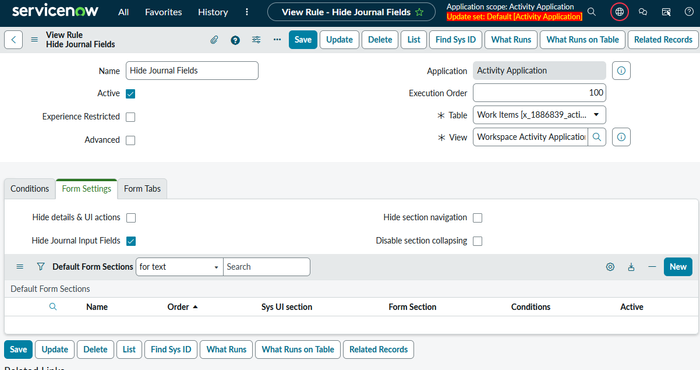Open the globe scope picker icon
Viewport: 700px width, 370px height.
(619, 12)
